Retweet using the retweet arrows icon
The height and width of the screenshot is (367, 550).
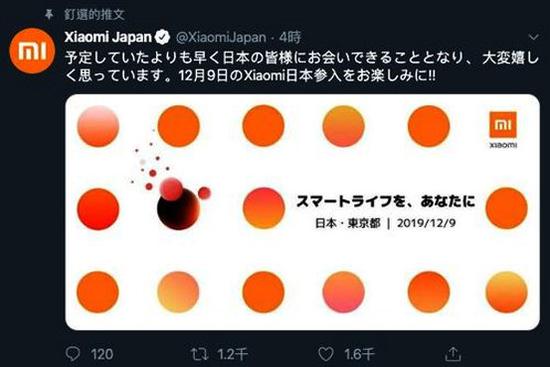(200, 354)
